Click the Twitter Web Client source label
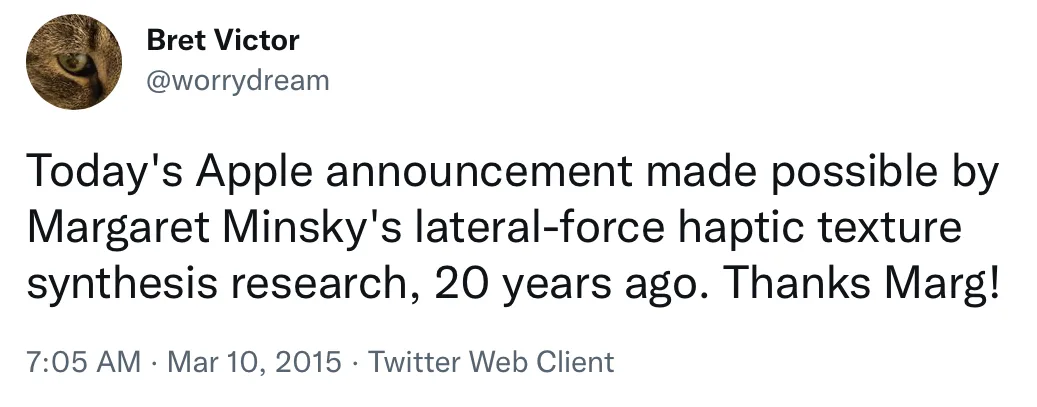Viewport: 1037px width, 407px height. [491, 361]
